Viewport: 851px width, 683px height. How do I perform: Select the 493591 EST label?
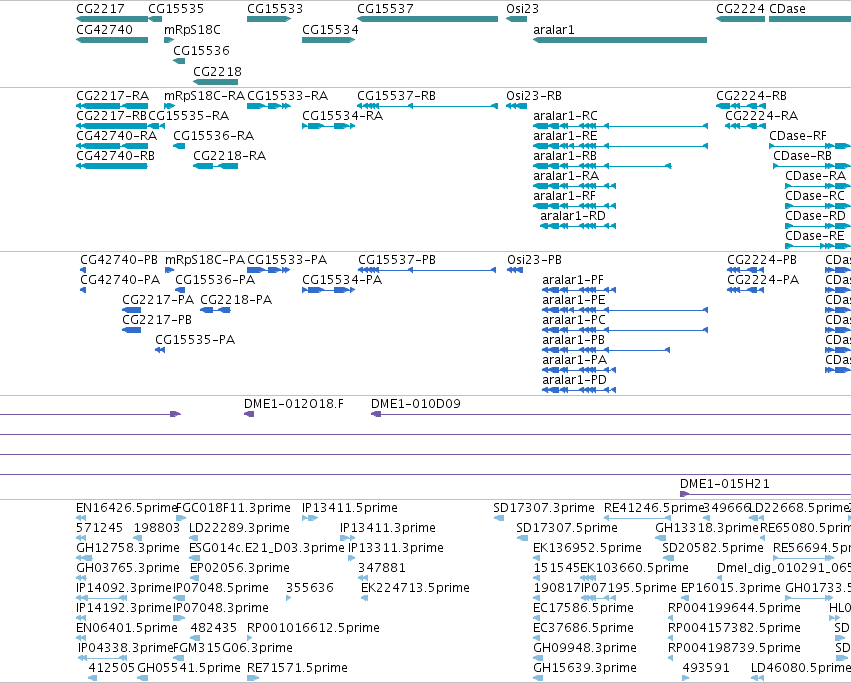coord(706,668)
